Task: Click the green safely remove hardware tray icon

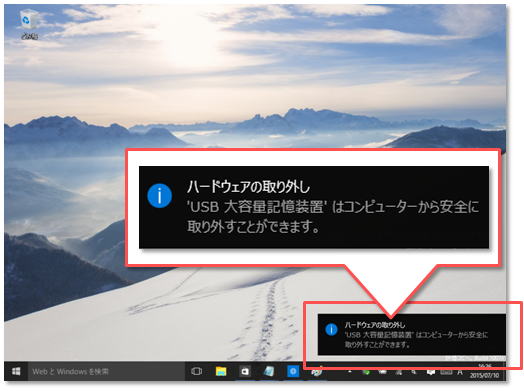Action: 366,372
